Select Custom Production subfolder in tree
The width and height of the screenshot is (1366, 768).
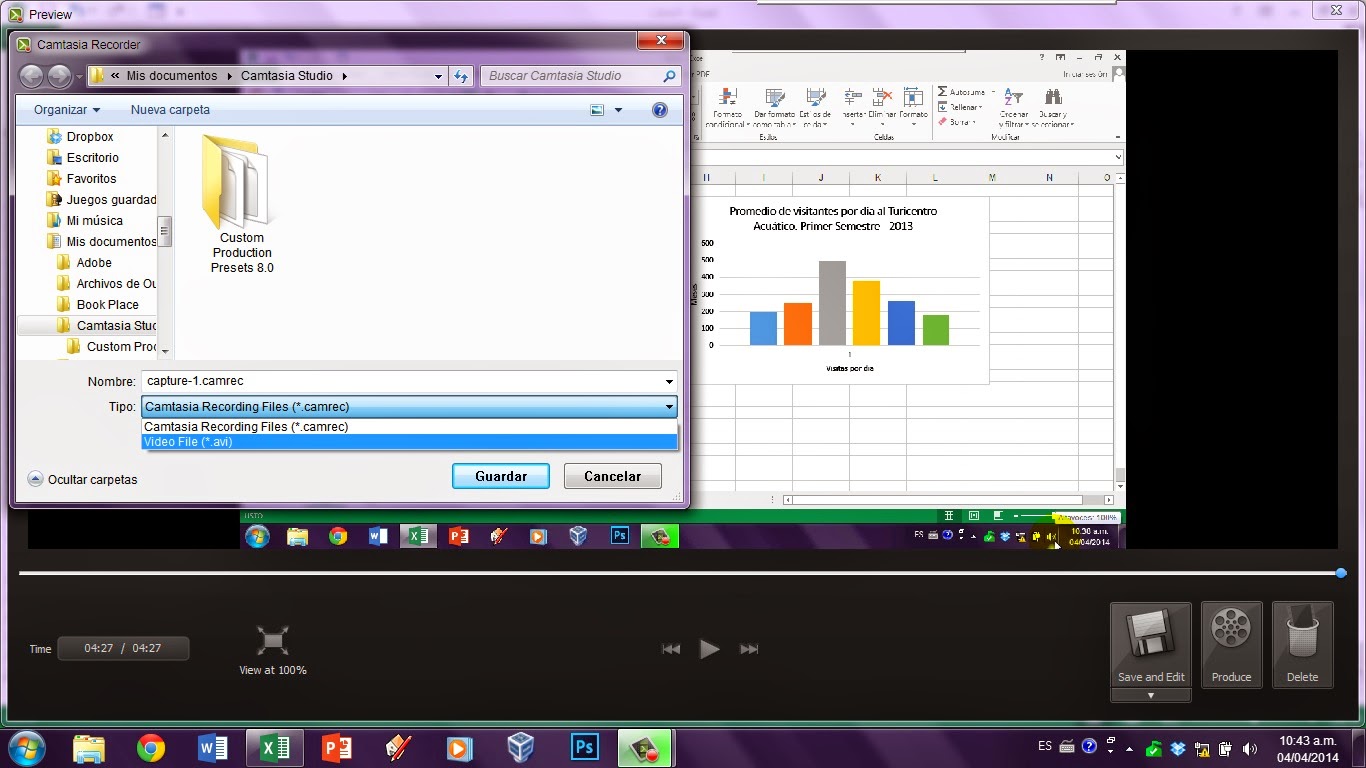pos(112,347)
